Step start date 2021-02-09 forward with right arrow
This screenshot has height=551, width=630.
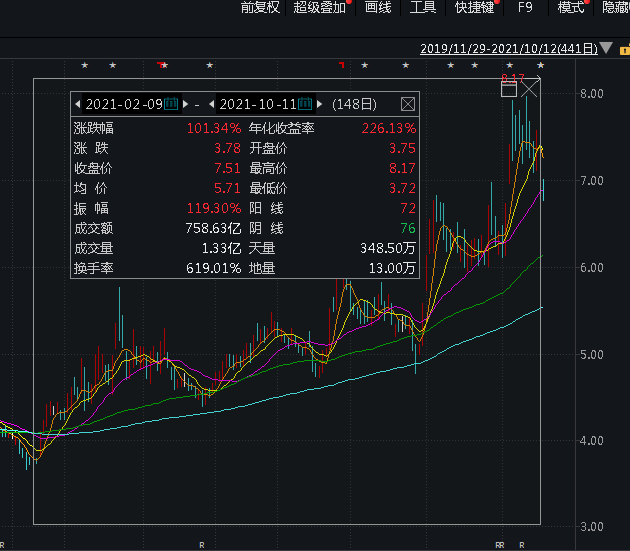186,104
